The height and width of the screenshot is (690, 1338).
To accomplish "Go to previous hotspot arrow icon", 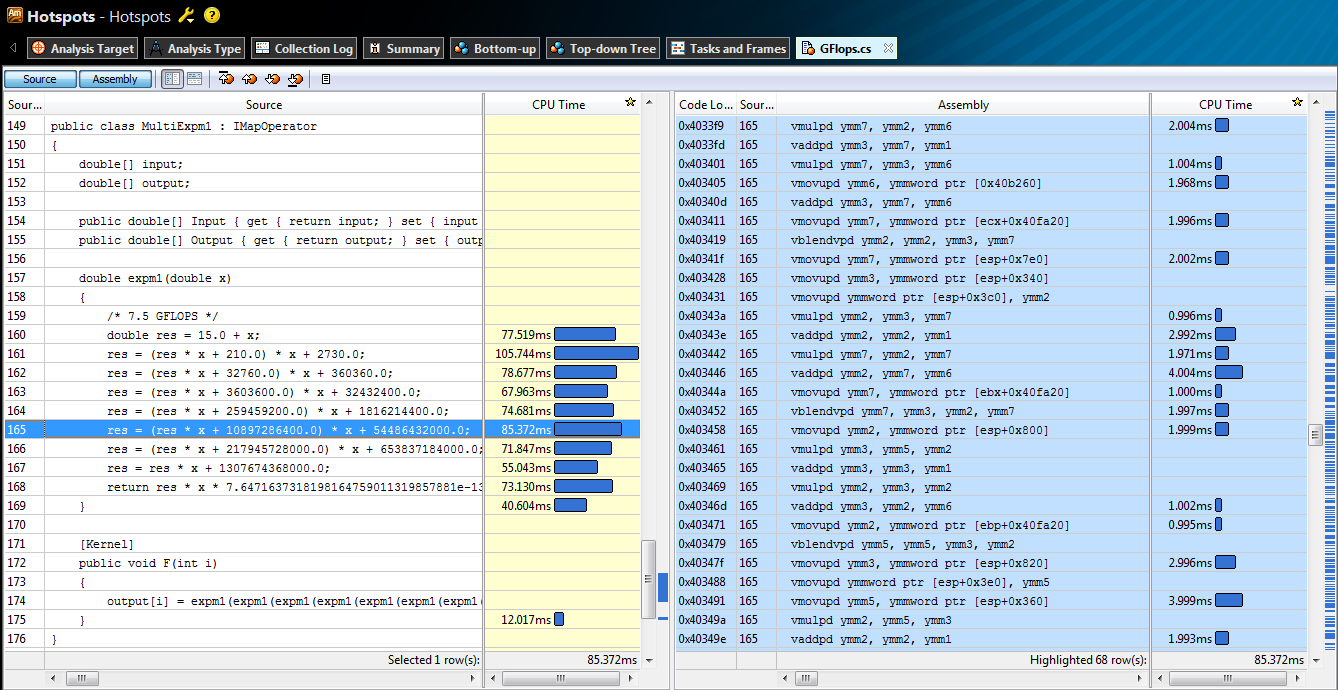I will [x=249, y=79].
